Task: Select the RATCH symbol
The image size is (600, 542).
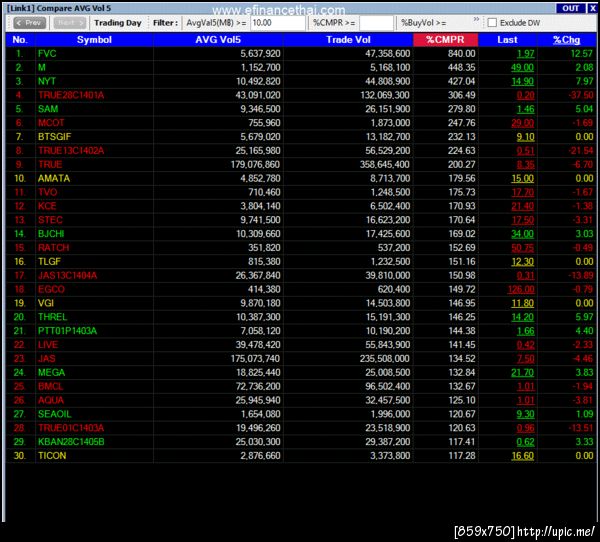Action: pos(54,248)
